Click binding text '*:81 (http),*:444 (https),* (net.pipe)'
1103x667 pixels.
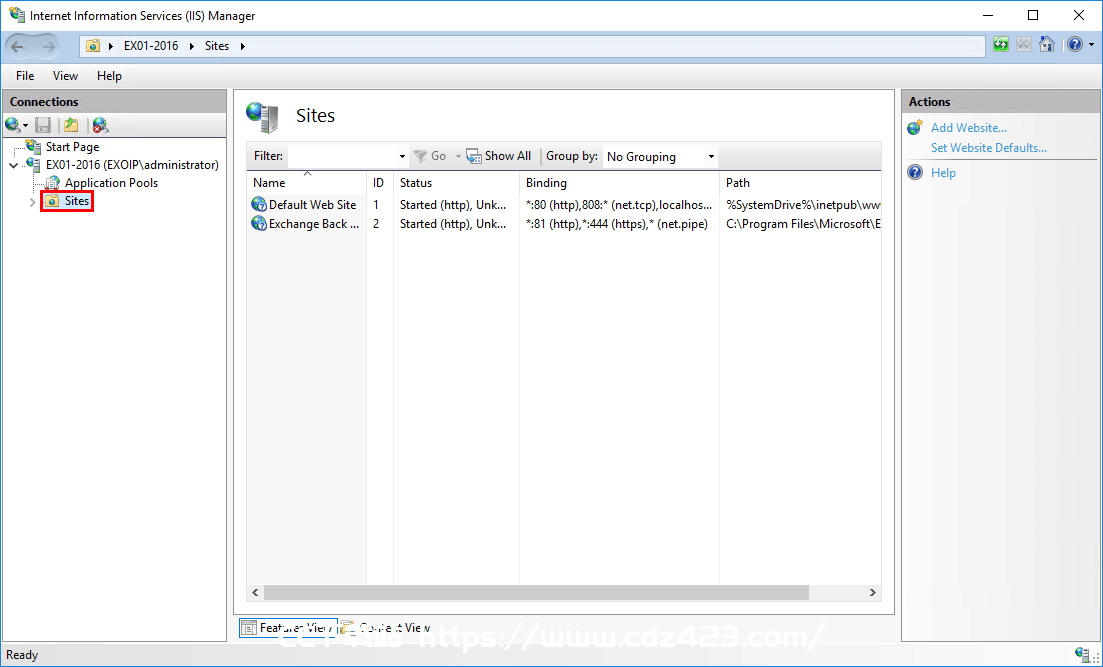coord(617,224)
